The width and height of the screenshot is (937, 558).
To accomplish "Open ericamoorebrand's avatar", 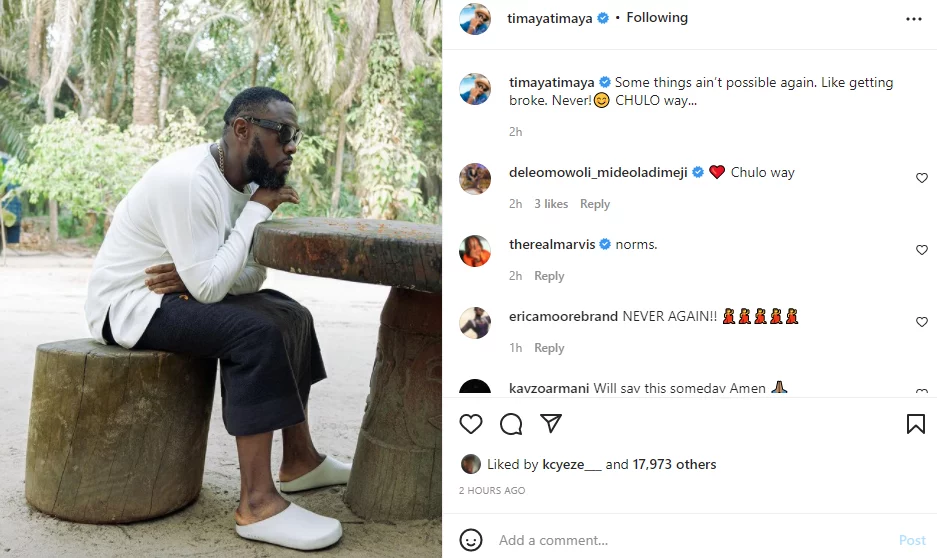I will click(475, 323).
